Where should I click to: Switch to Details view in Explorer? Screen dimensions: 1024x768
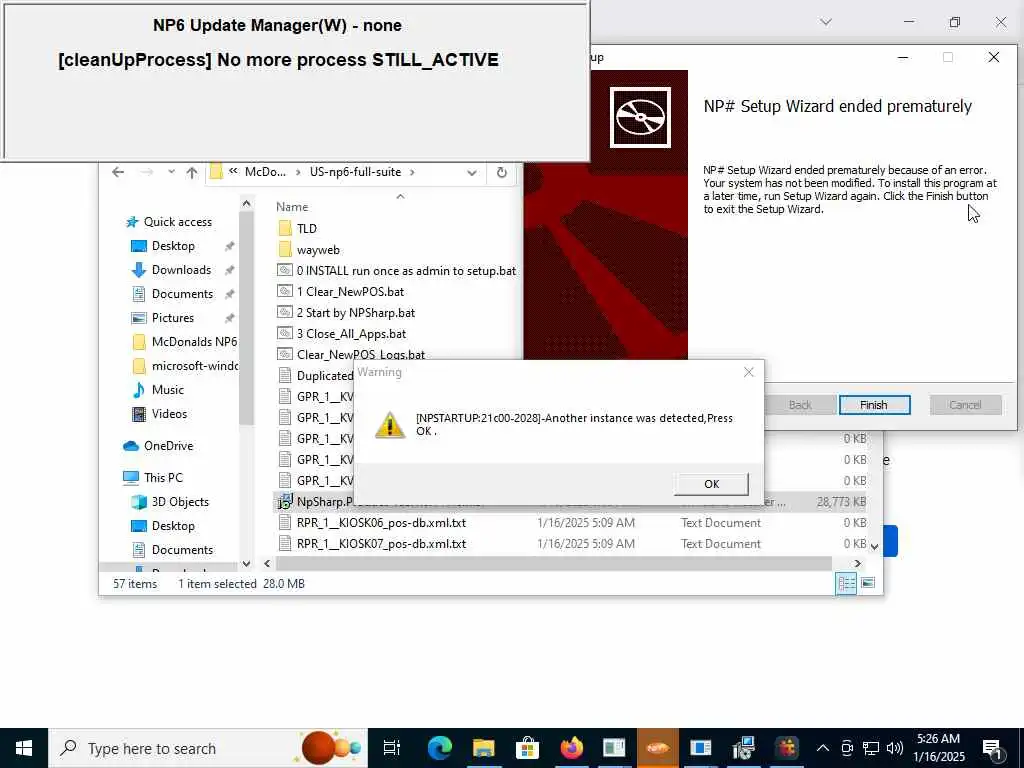click(846, 583)
